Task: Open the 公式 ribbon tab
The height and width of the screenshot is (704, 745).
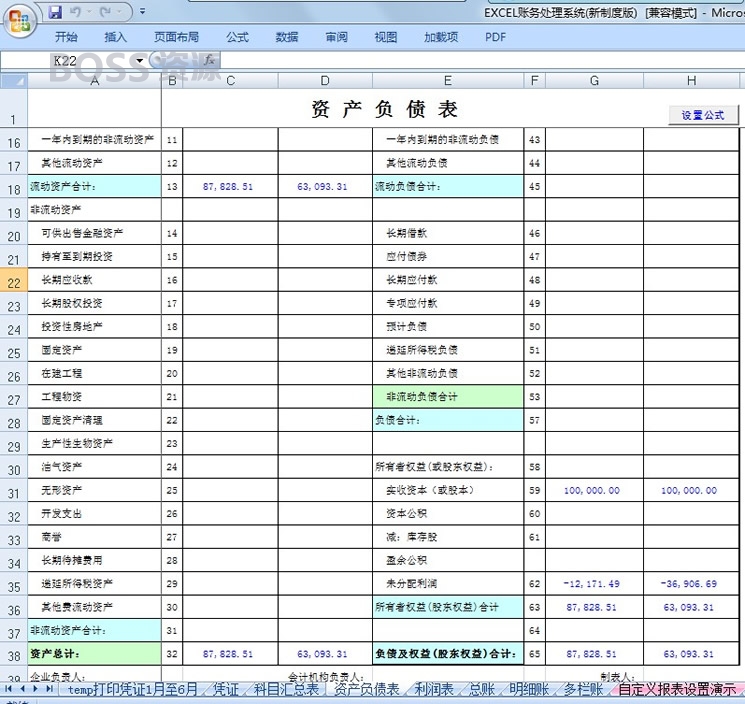Action: pos(237,37)
